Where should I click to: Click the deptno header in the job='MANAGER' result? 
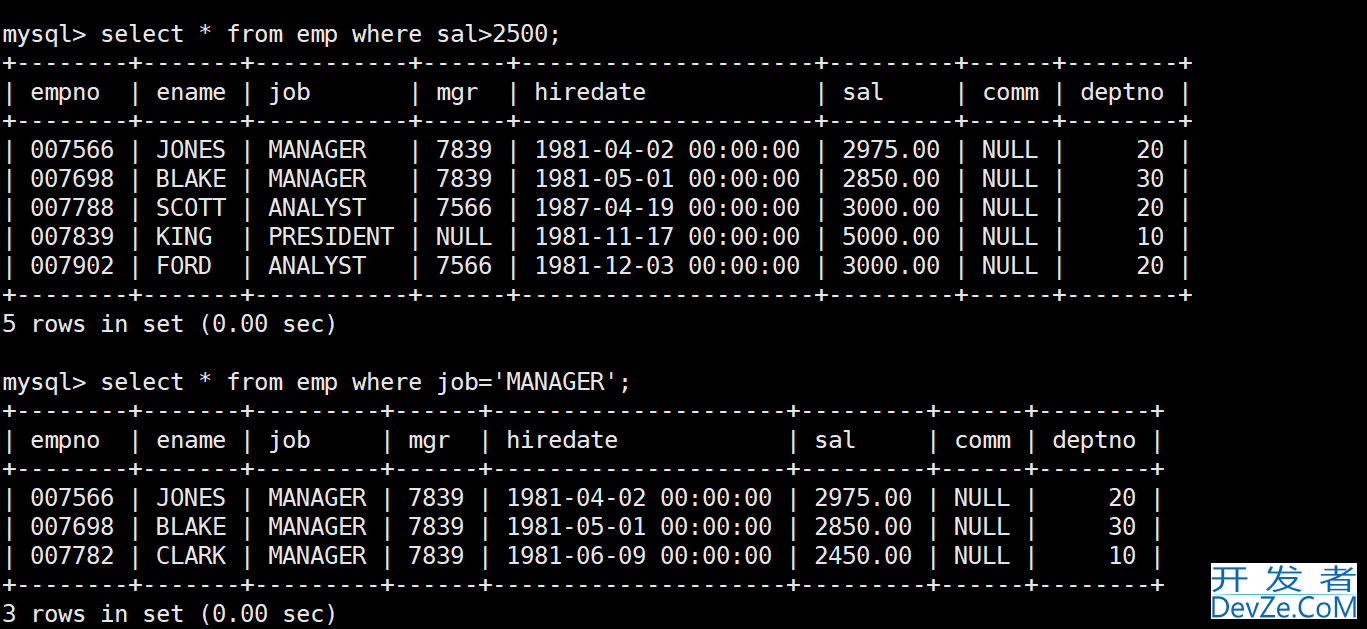click(x=1094, y=440)
